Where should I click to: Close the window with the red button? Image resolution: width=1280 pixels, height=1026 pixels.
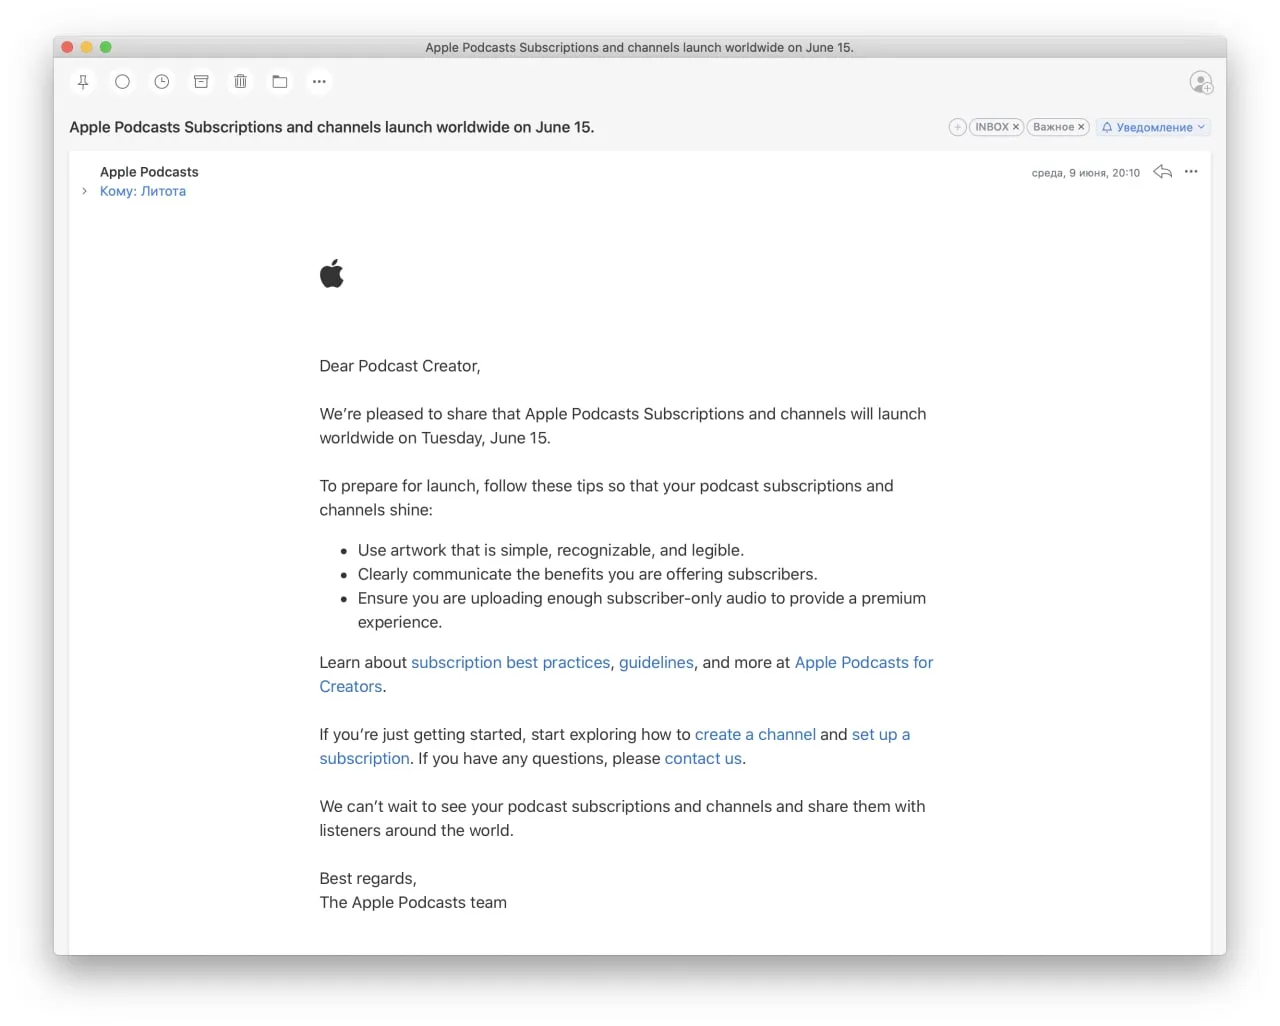pyautogui.click(x=67, y=47)
